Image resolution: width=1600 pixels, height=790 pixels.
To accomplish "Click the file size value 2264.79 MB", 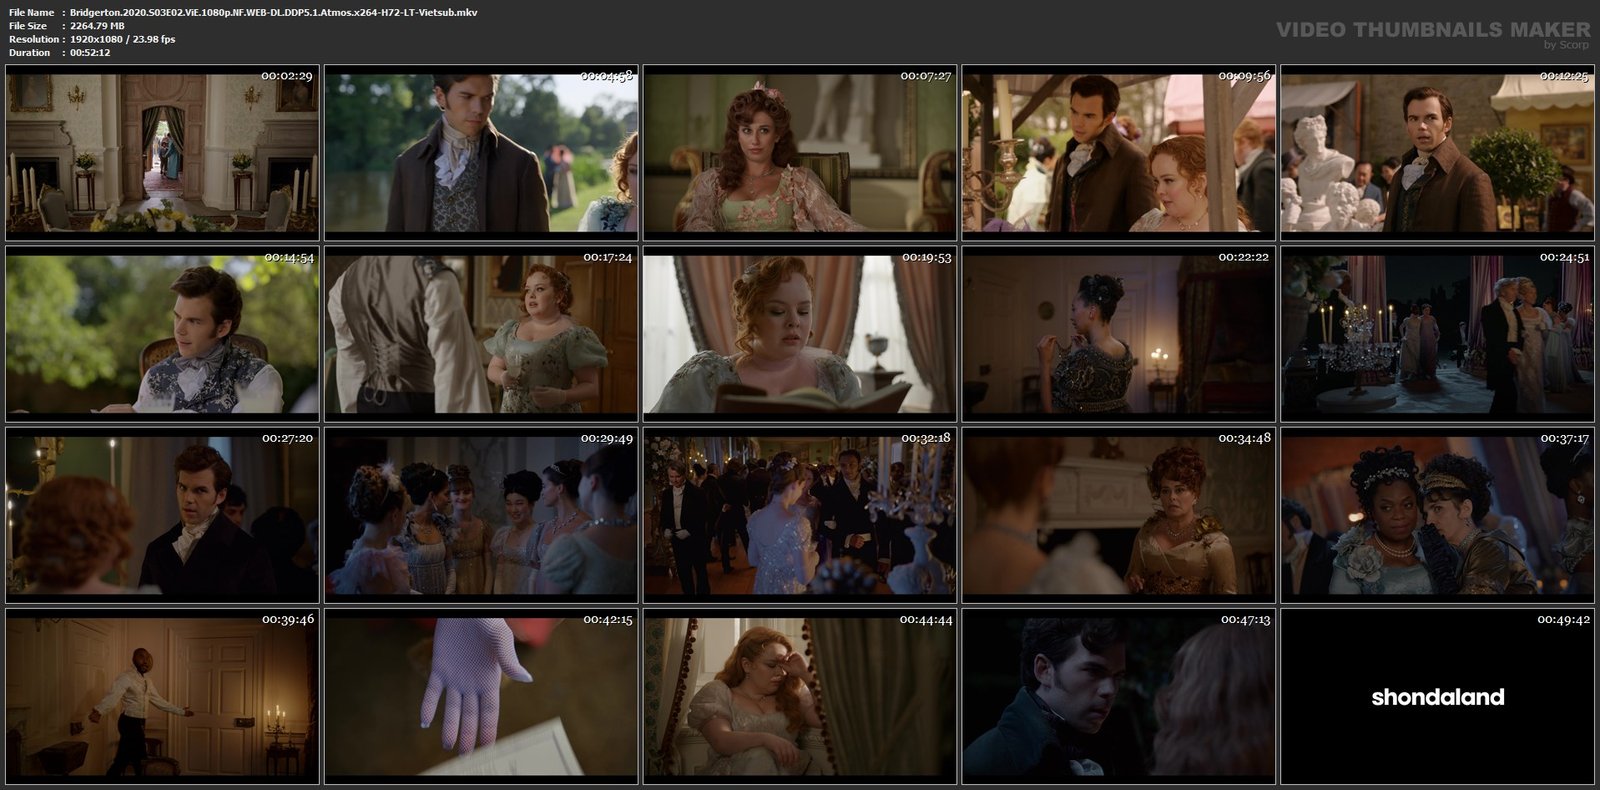I will pyautogui.click(x=98, y=26).
